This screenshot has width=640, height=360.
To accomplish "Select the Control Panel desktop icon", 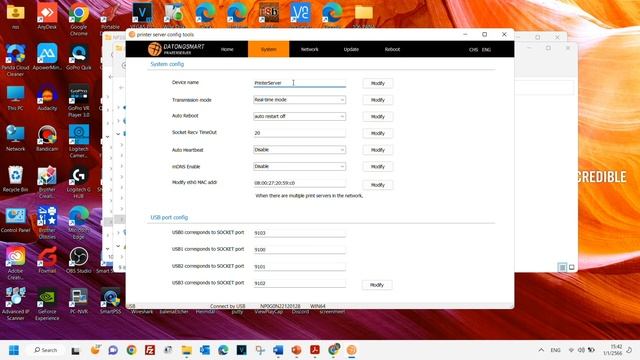I will pos(16,220).
